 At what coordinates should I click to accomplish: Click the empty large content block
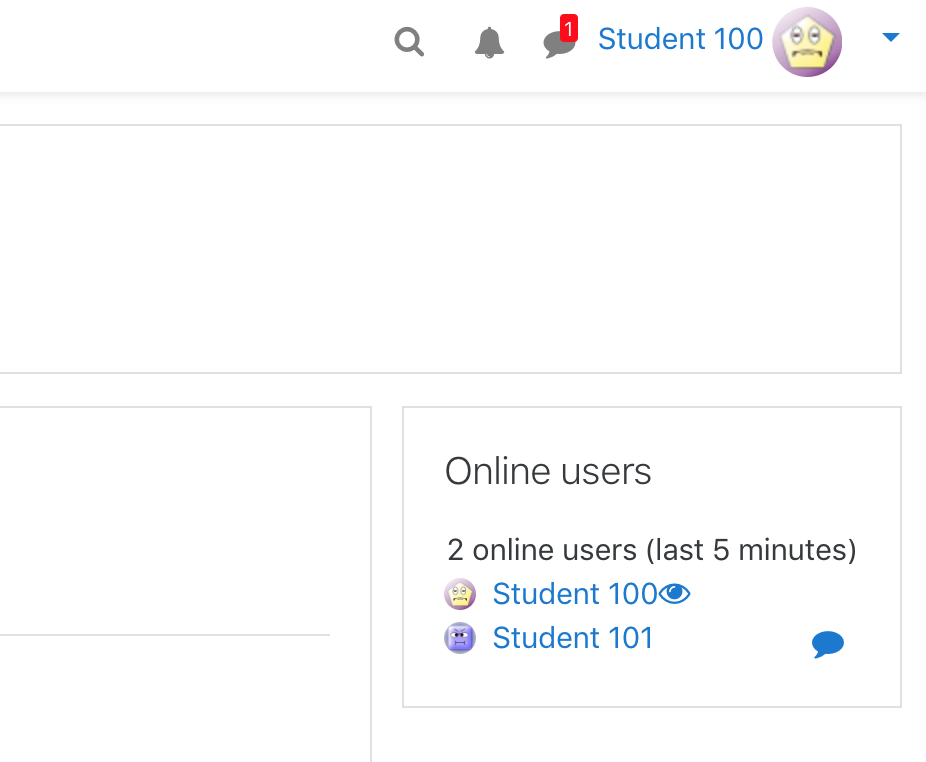coord(450,249)
